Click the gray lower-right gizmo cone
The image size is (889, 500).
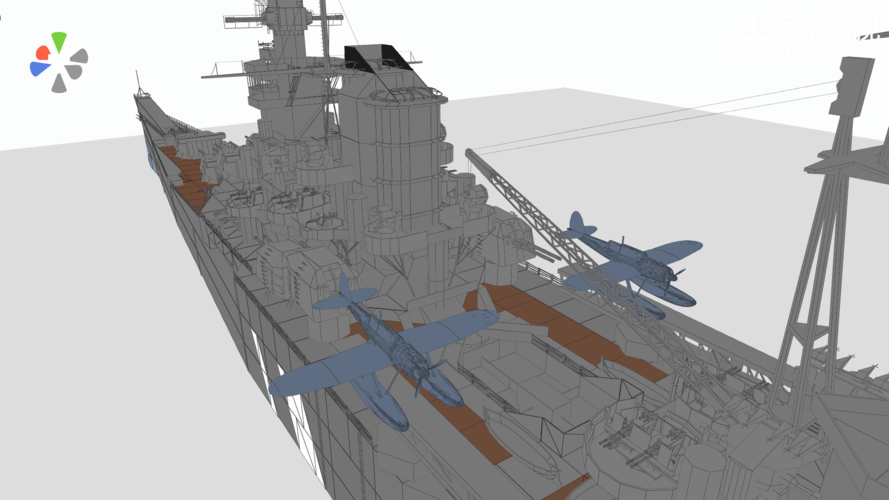[74, 71]
